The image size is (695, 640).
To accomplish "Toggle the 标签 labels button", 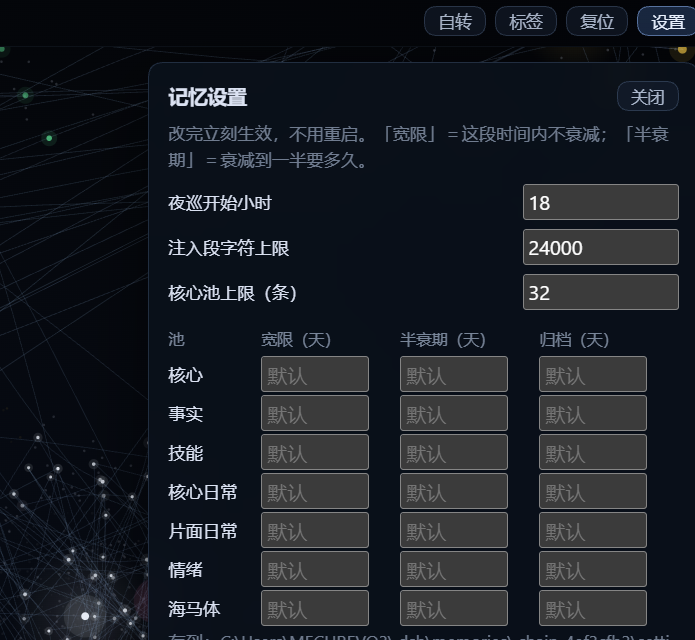I will click(526, 21).
